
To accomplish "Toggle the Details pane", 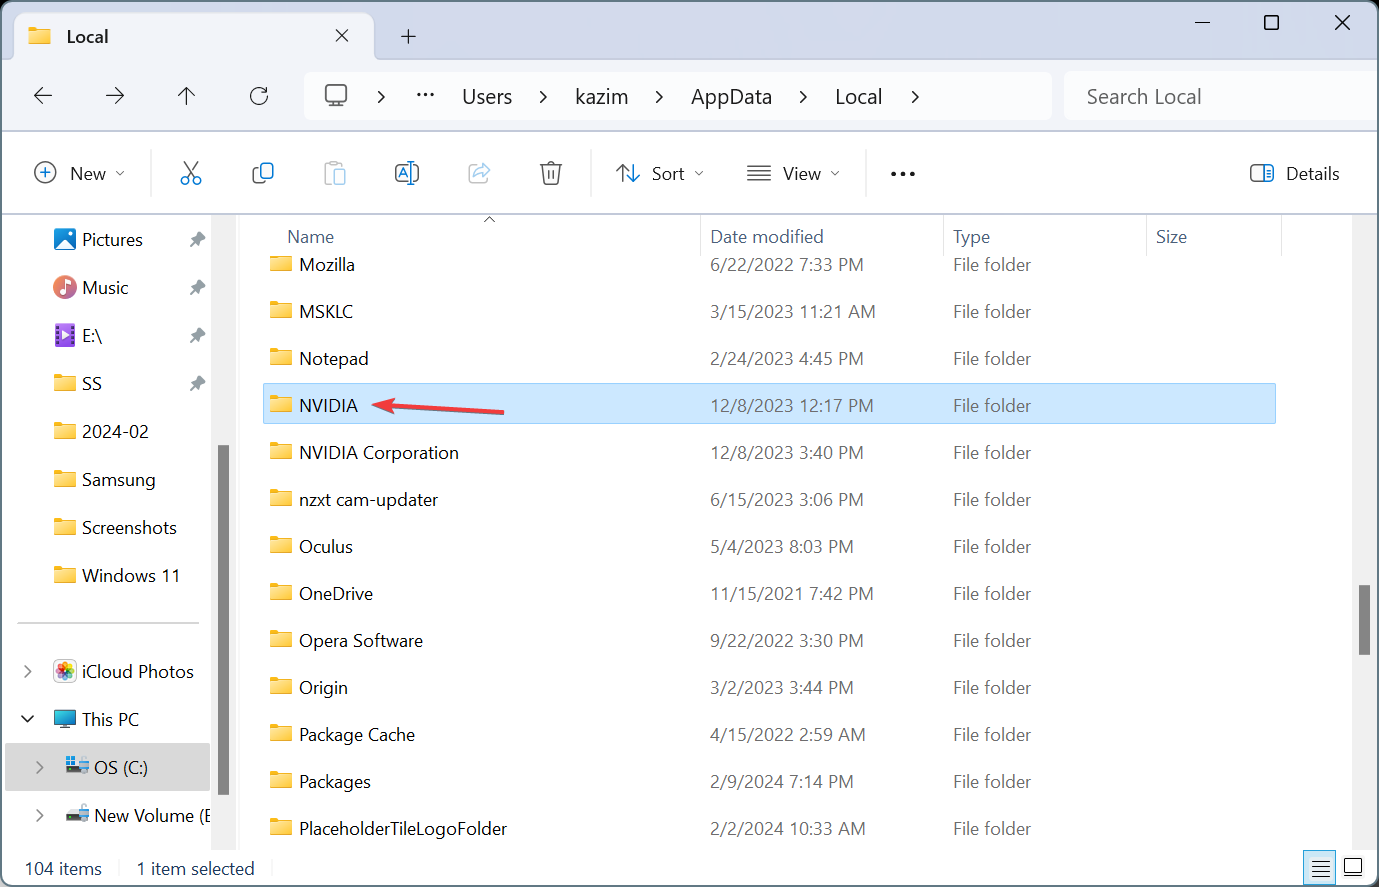I will [x=1295, y=173].
